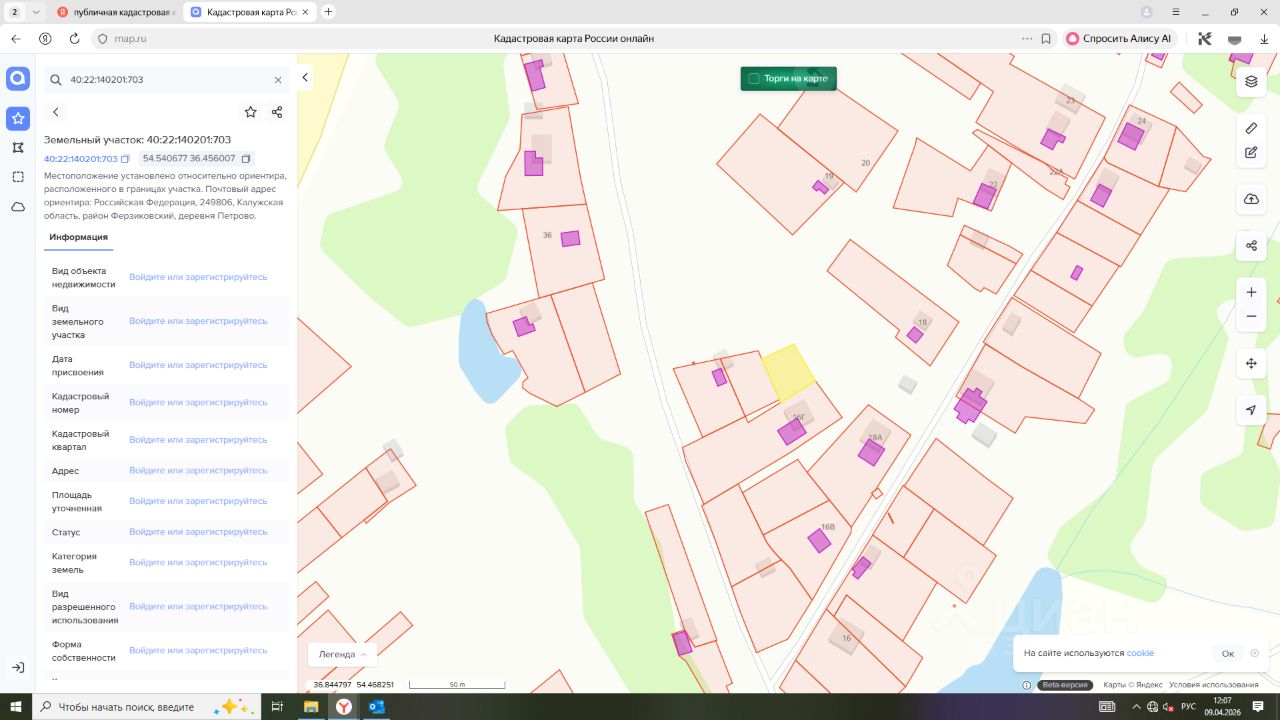Select the ruler measurement tool
Viewport: 1280px width, 720px height.
click(x=1251, y=128)
